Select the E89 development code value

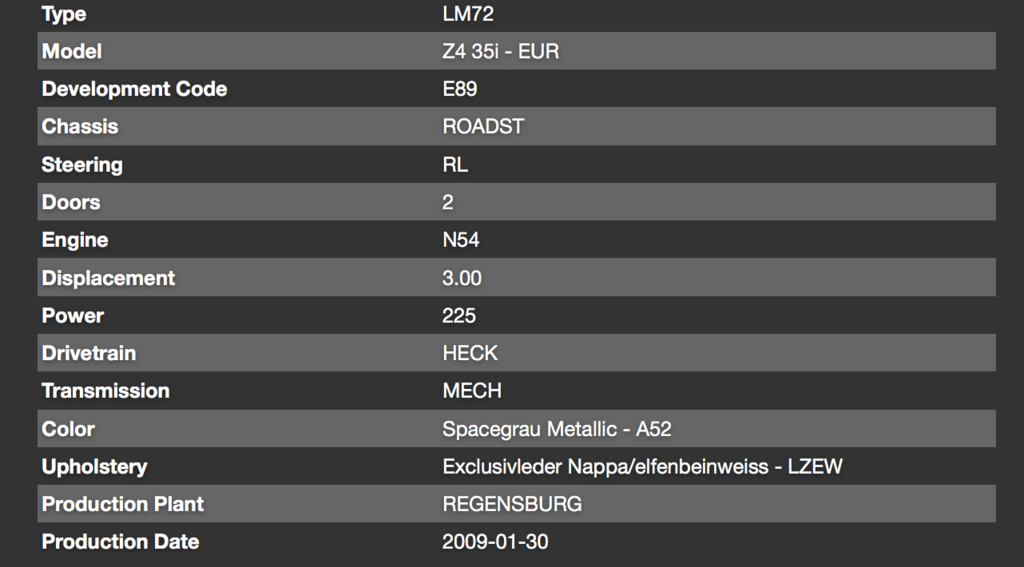click(x=460, y=89)
